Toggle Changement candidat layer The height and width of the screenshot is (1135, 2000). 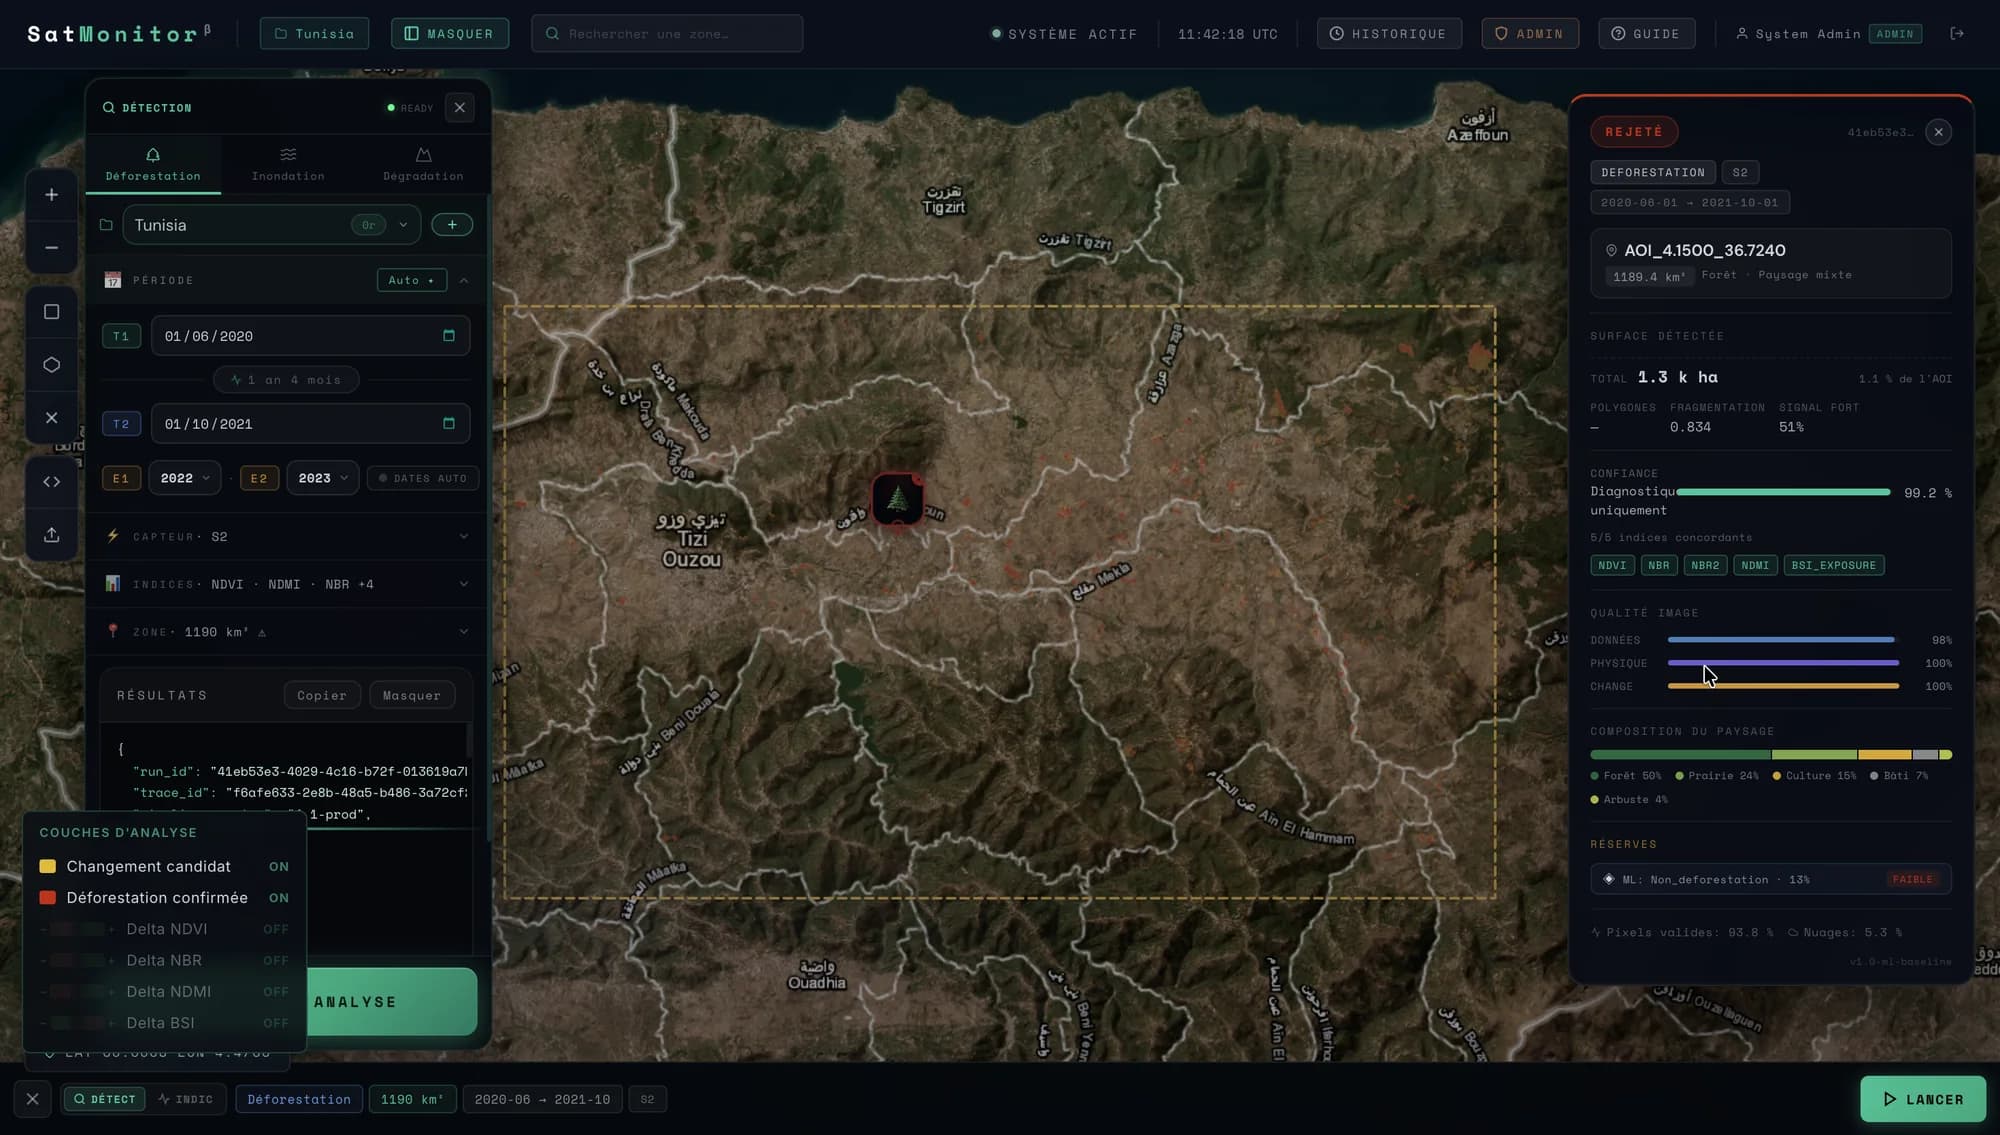pos(164,866)
